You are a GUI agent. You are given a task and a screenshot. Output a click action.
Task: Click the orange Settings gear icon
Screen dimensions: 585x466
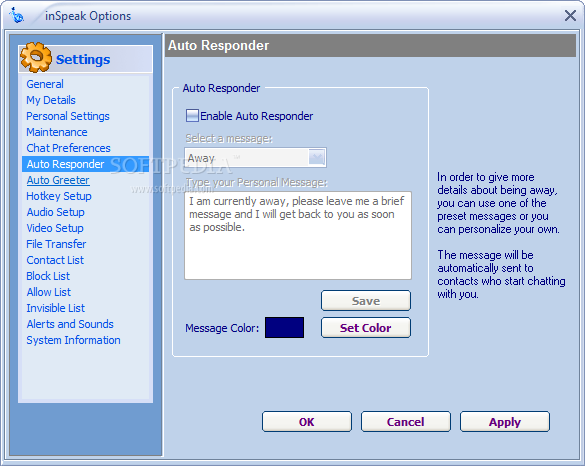click(x=36, y=57)
